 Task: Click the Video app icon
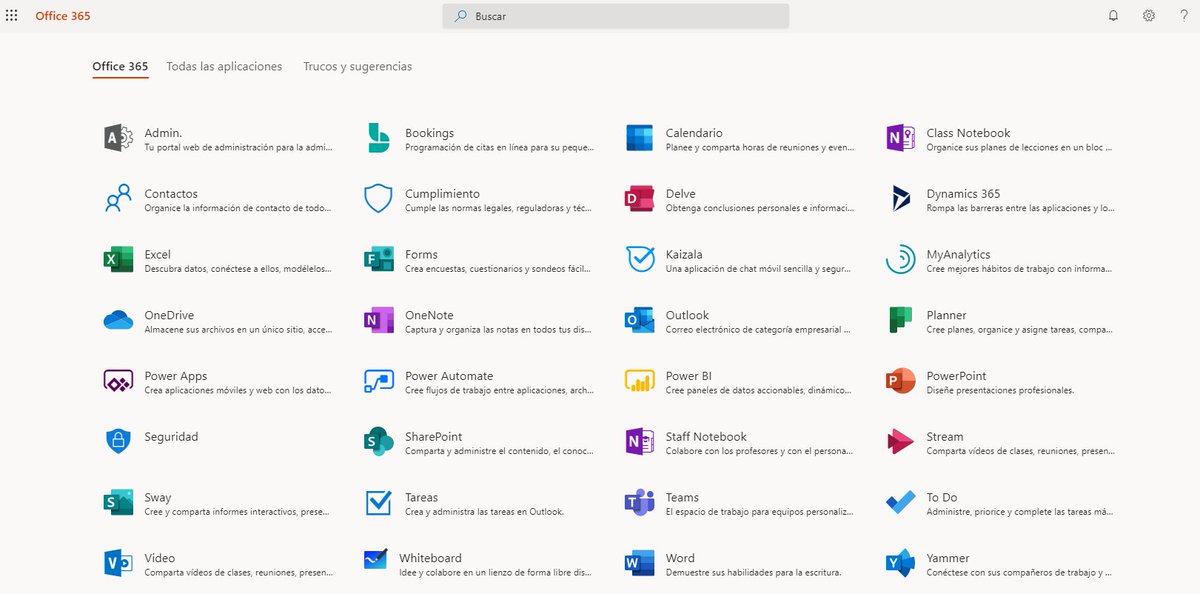(118, 564)
